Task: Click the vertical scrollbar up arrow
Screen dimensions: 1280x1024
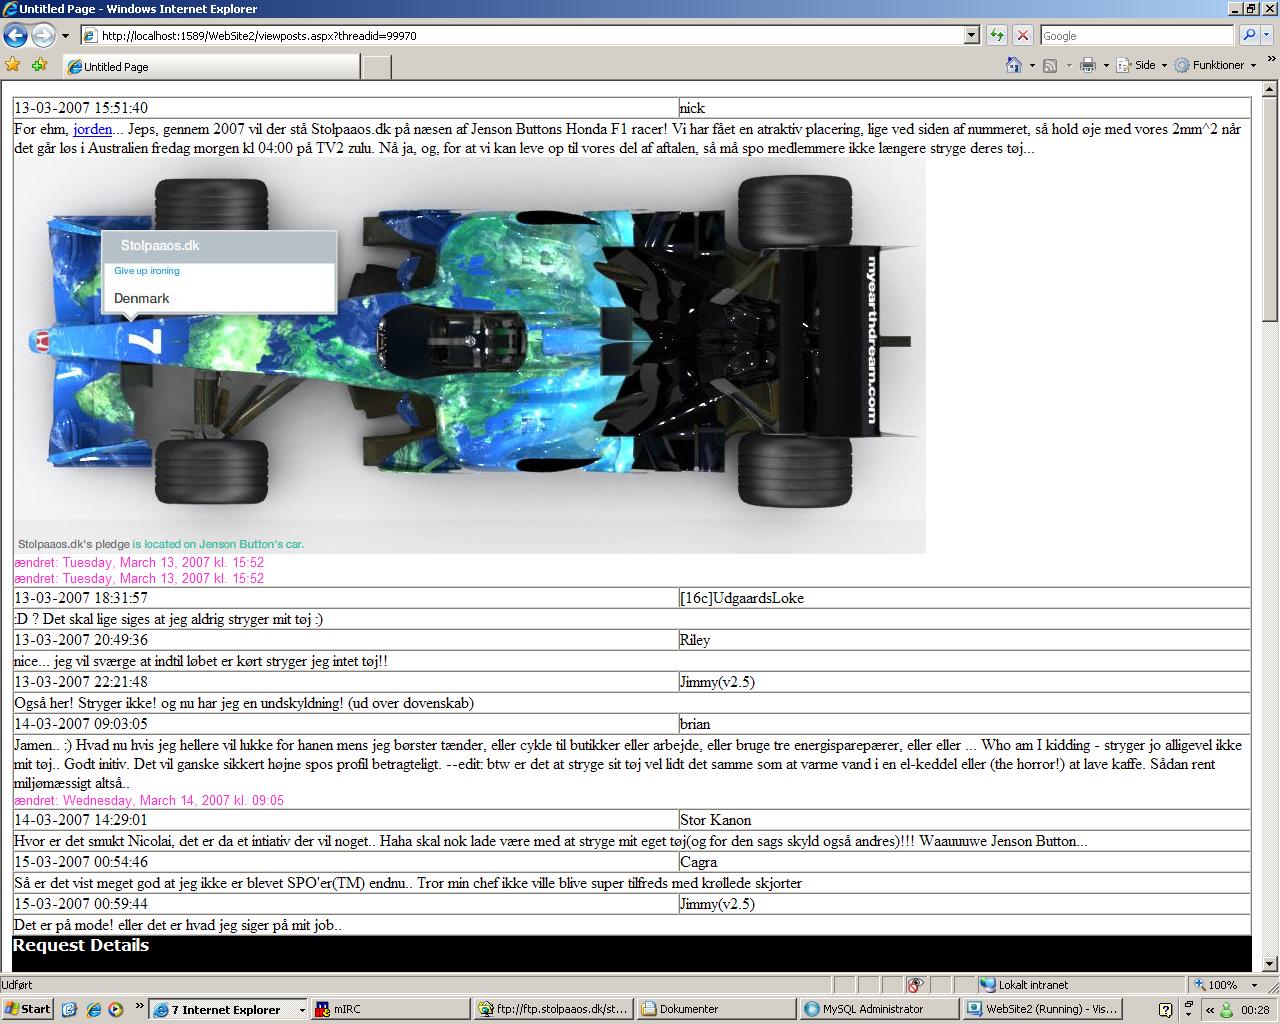Action: coord(1270,89)
